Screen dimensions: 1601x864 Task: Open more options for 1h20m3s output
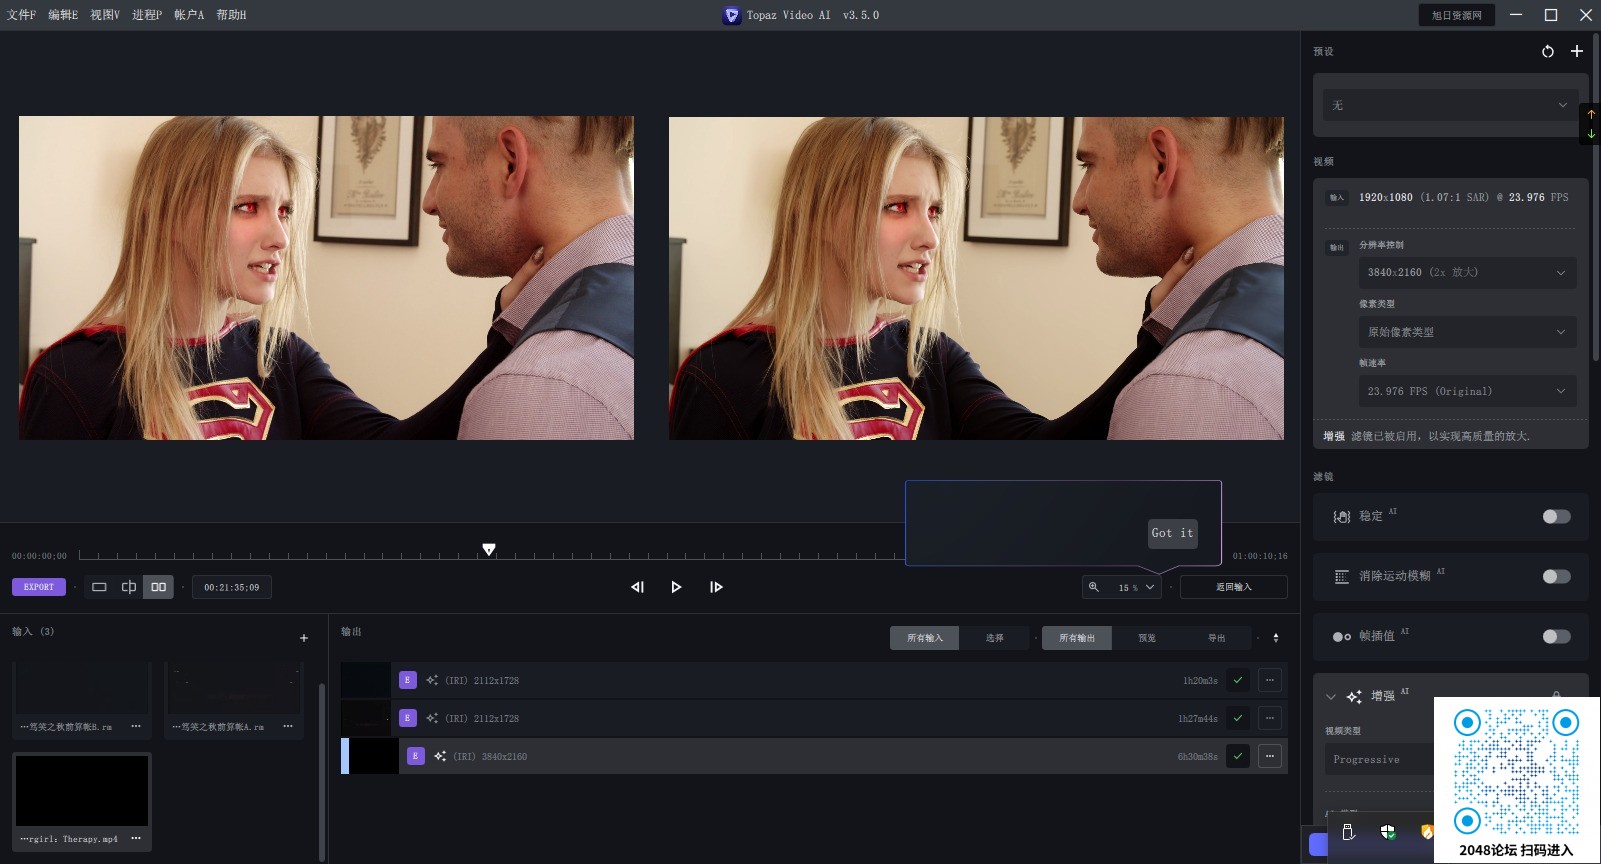[x=1270, y=680]
